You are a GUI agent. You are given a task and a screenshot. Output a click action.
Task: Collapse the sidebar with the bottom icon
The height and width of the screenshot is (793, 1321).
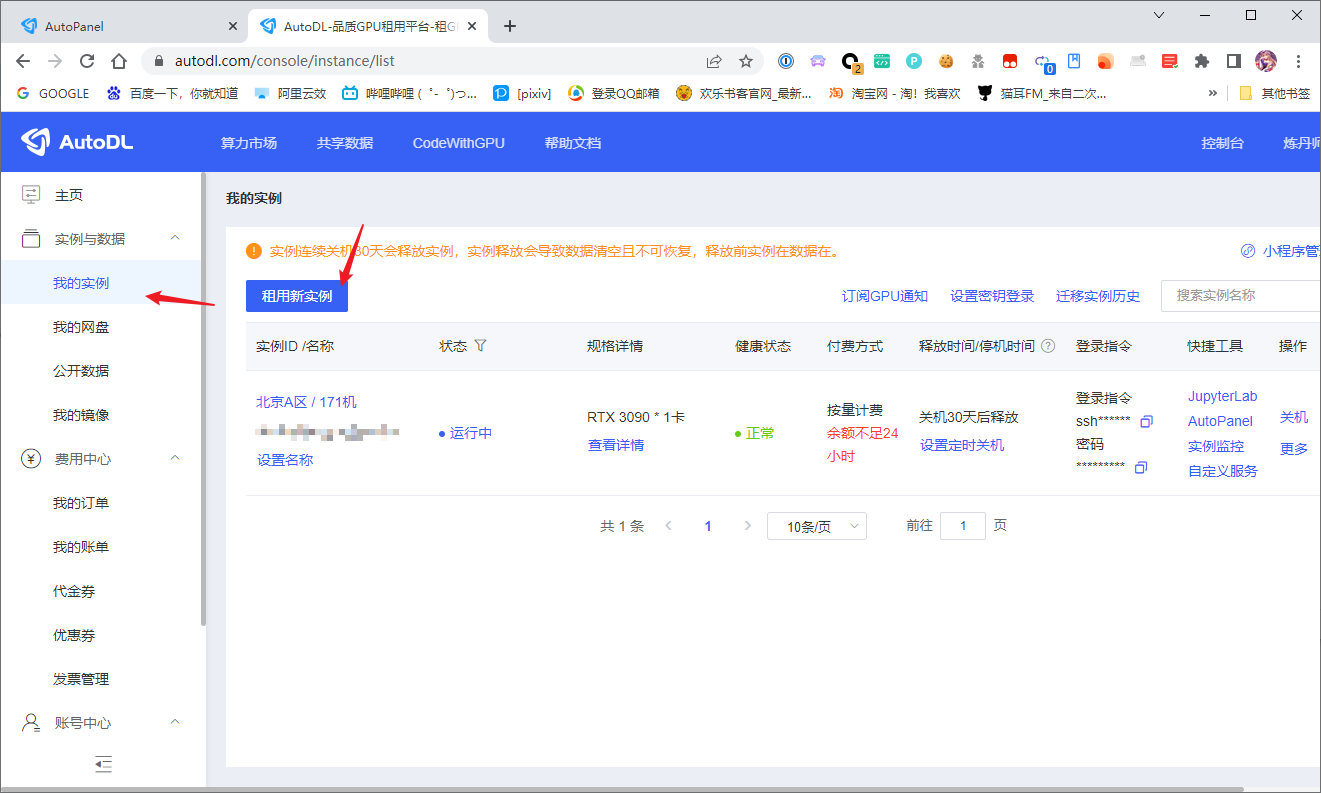click(103, 765)
